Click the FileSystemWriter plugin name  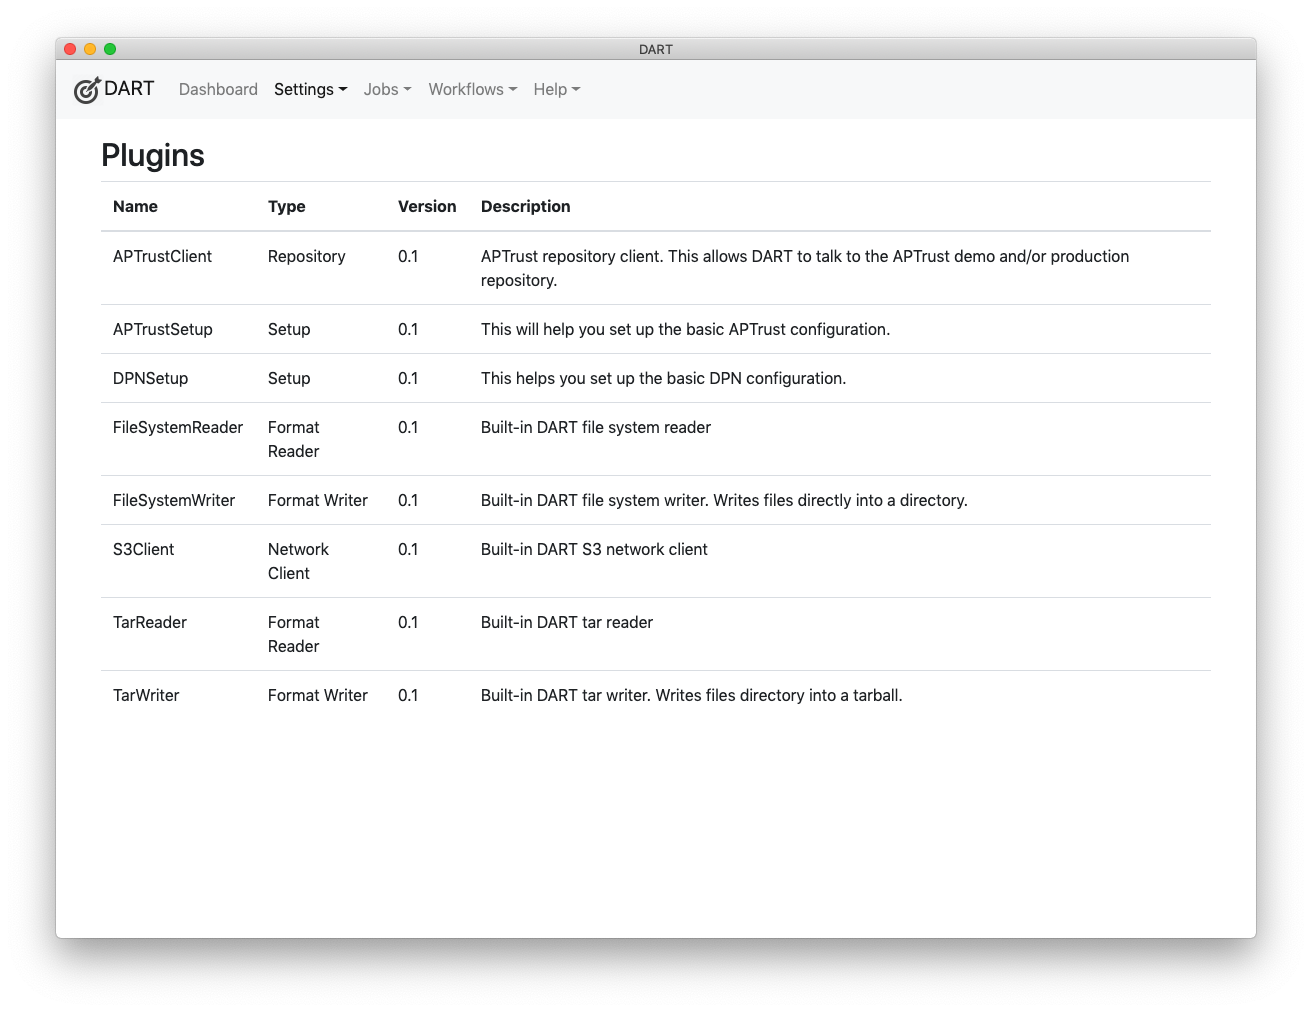click(x=174, y=500)
